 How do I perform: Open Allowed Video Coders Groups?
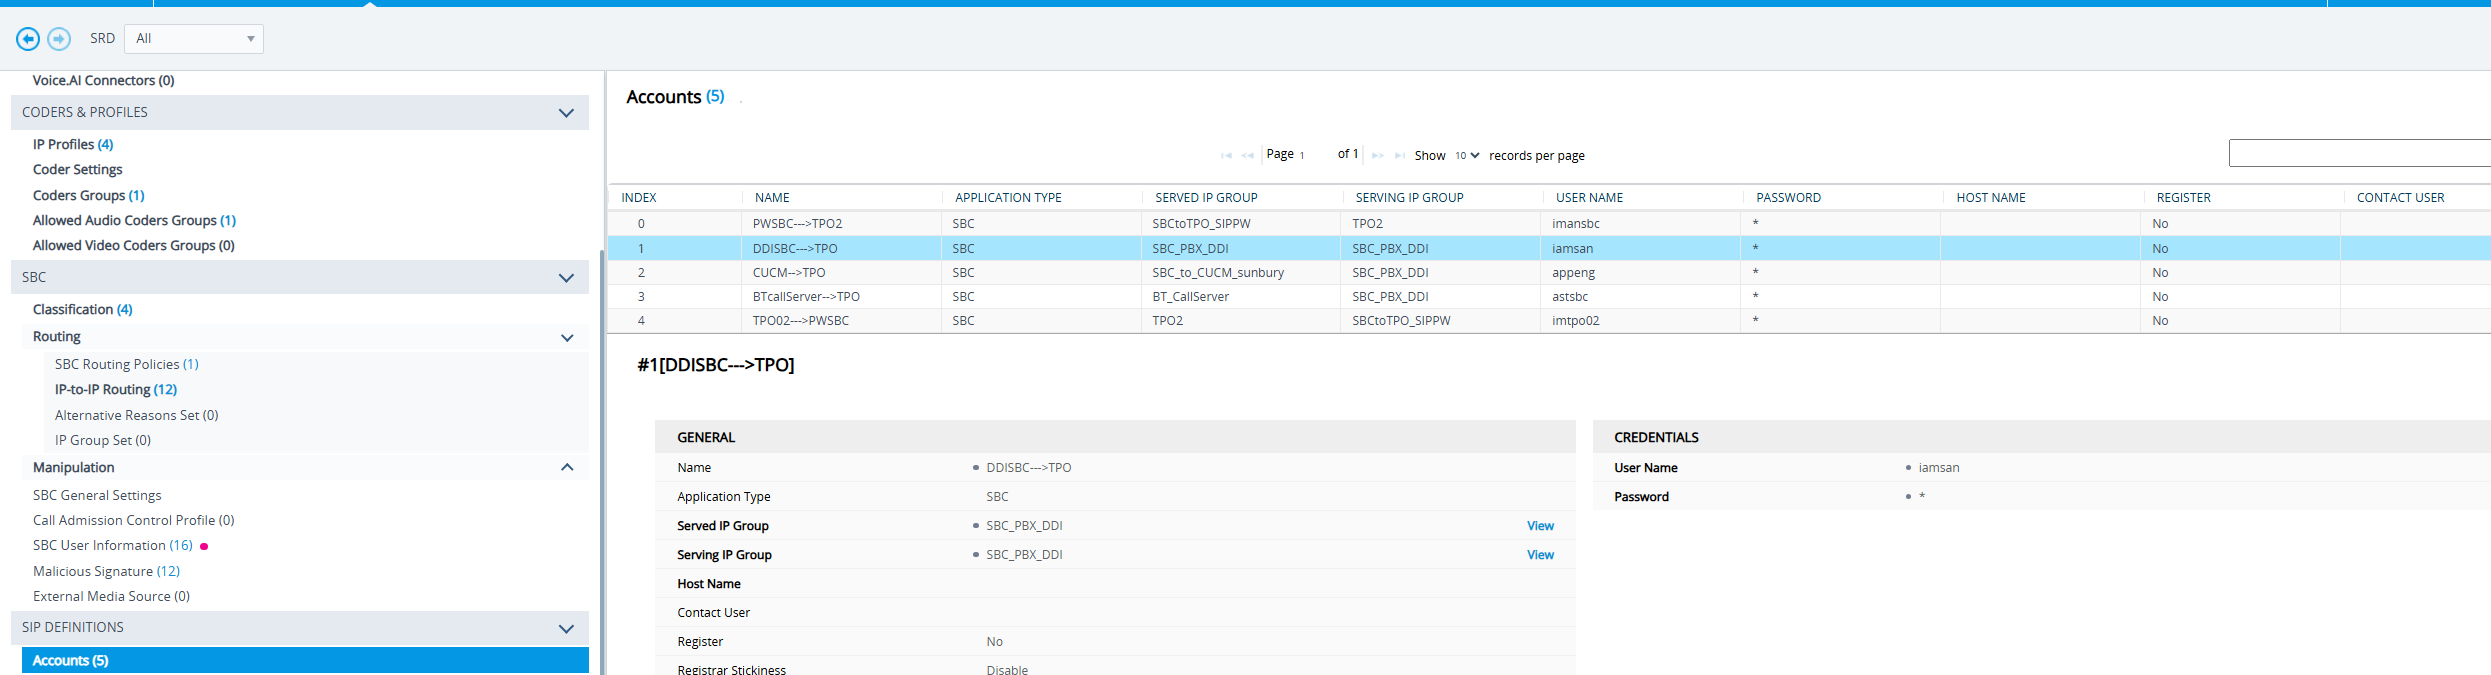pos(134,245)
